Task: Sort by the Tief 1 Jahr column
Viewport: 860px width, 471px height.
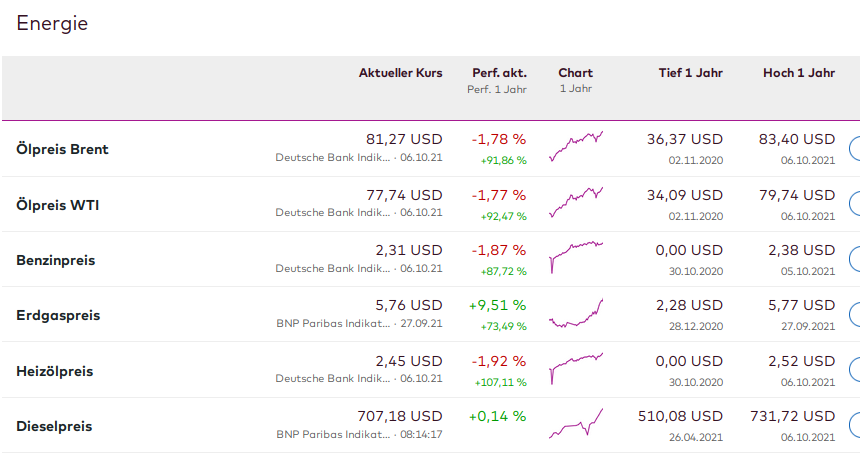Action: 690,73
